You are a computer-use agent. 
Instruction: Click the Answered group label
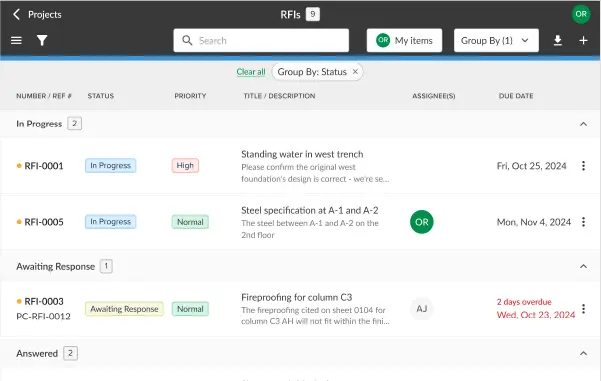tap(37, 353)
